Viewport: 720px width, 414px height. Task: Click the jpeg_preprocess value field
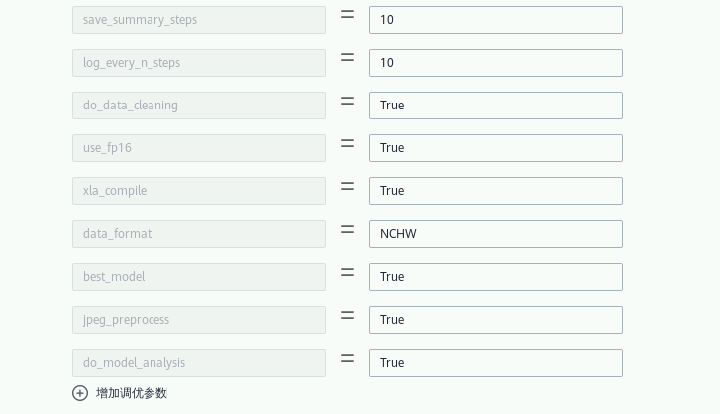tap(495, 320)
